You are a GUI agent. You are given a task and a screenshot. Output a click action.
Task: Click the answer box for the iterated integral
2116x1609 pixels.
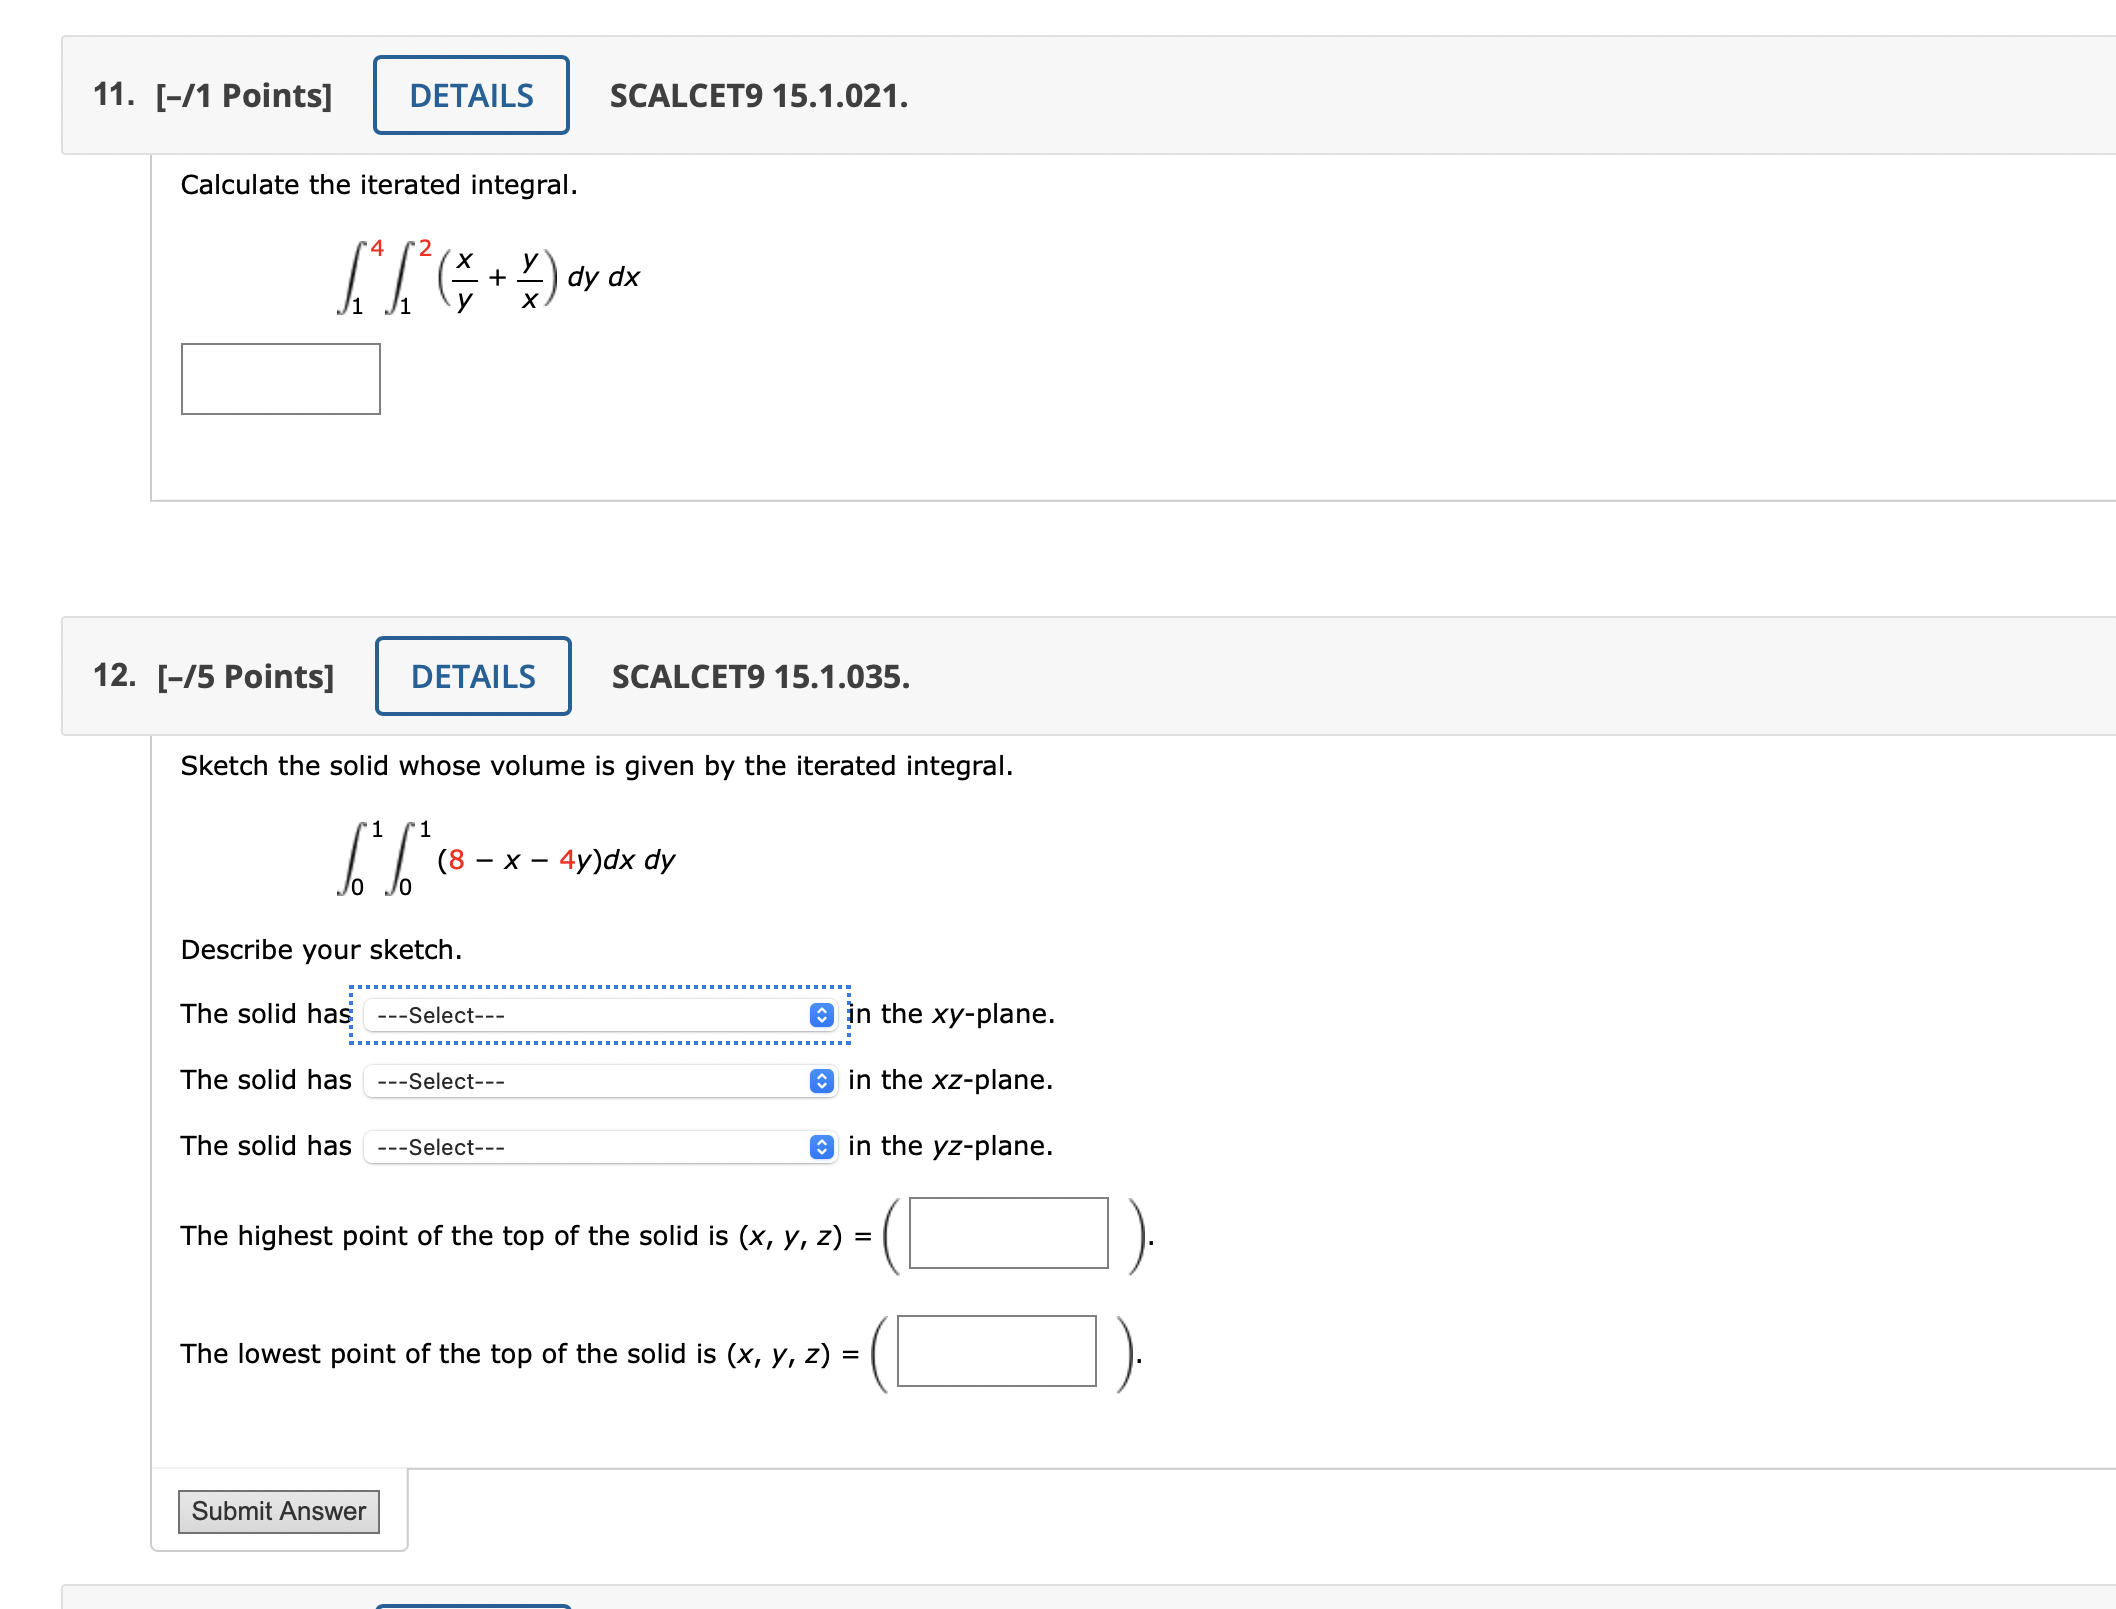[x=280, y=378]
